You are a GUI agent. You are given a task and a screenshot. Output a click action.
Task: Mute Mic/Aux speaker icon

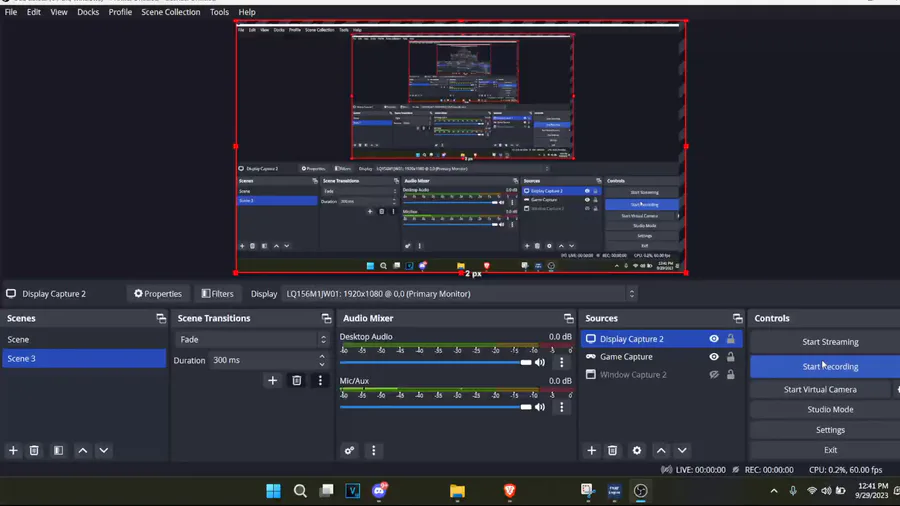[x=540, y=407]
